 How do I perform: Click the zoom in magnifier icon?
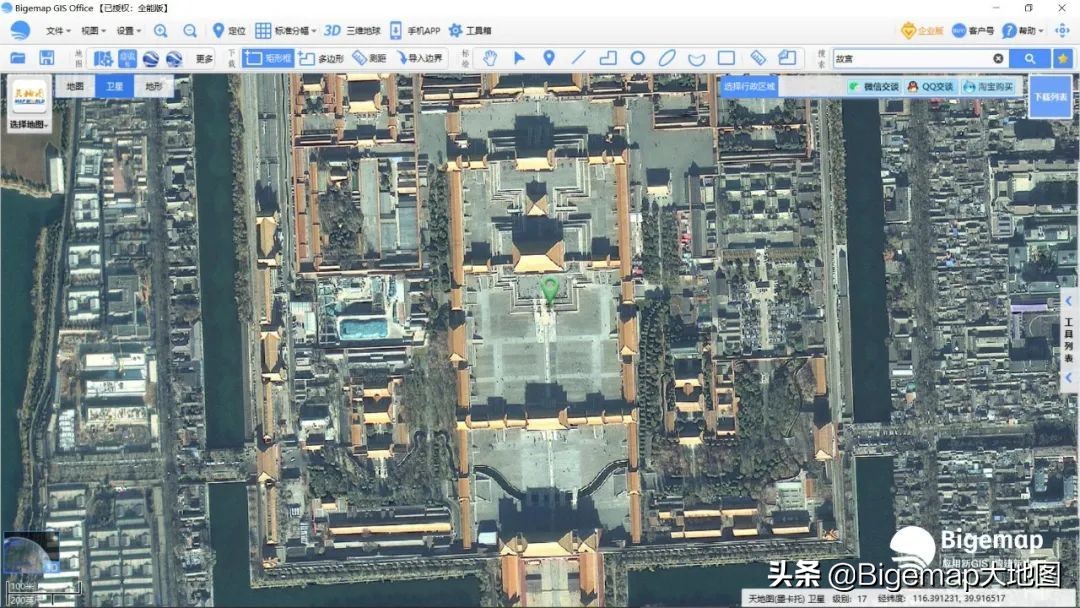click(x=160, y=31)
